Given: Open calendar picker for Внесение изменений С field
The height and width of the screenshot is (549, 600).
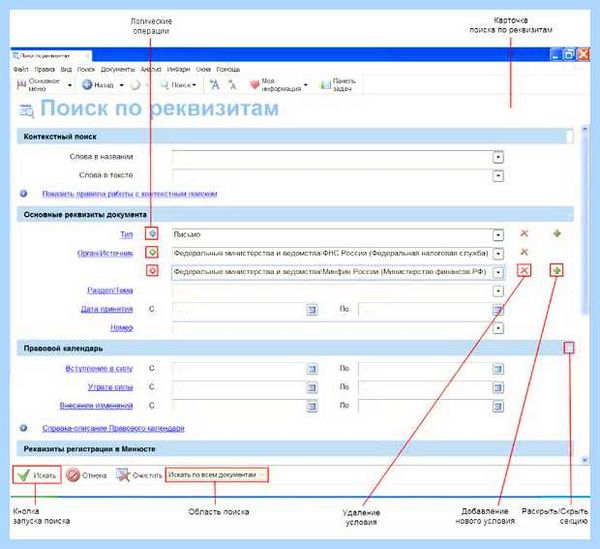Looking at the screenshot, I should pos(312,406).
